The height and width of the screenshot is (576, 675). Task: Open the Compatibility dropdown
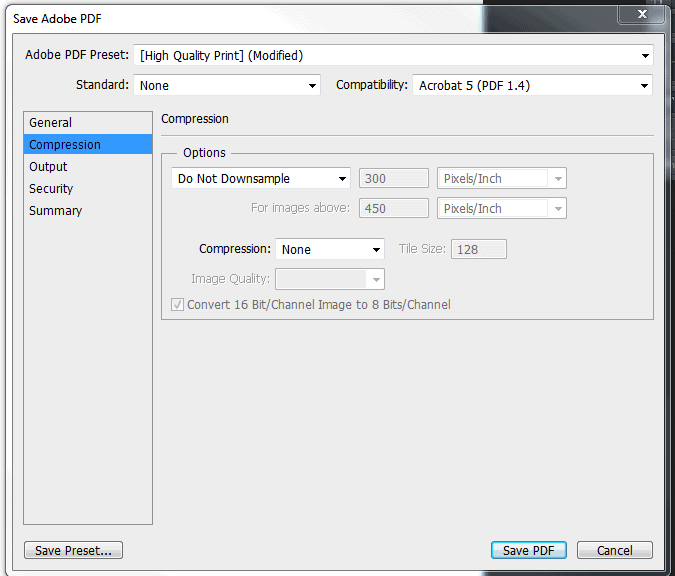coord(532,86)
